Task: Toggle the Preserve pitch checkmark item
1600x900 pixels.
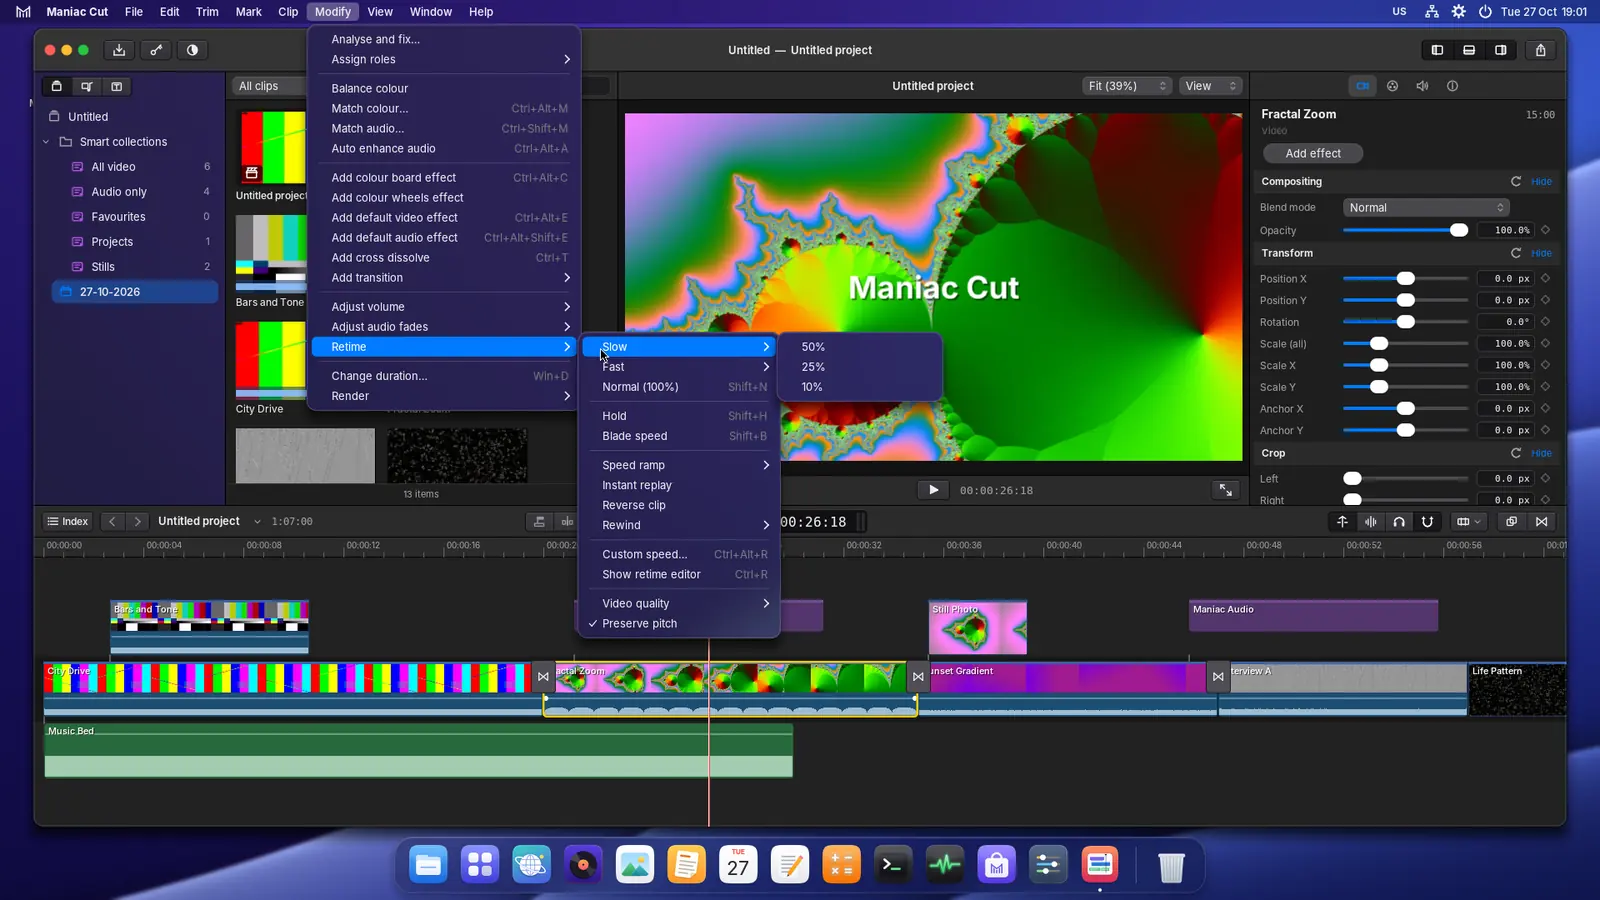Action: (x=679, y=624)
